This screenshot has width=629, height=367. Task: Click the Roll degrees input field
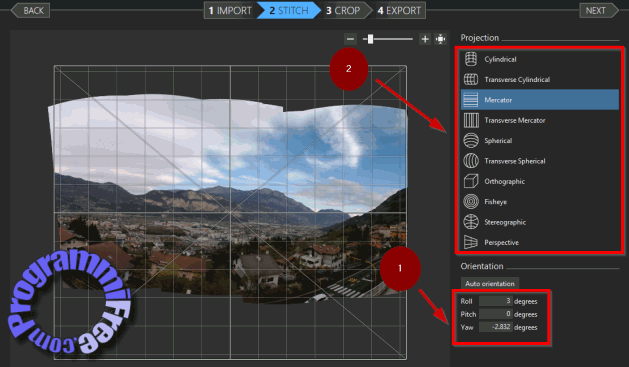[x=495, y=301]
